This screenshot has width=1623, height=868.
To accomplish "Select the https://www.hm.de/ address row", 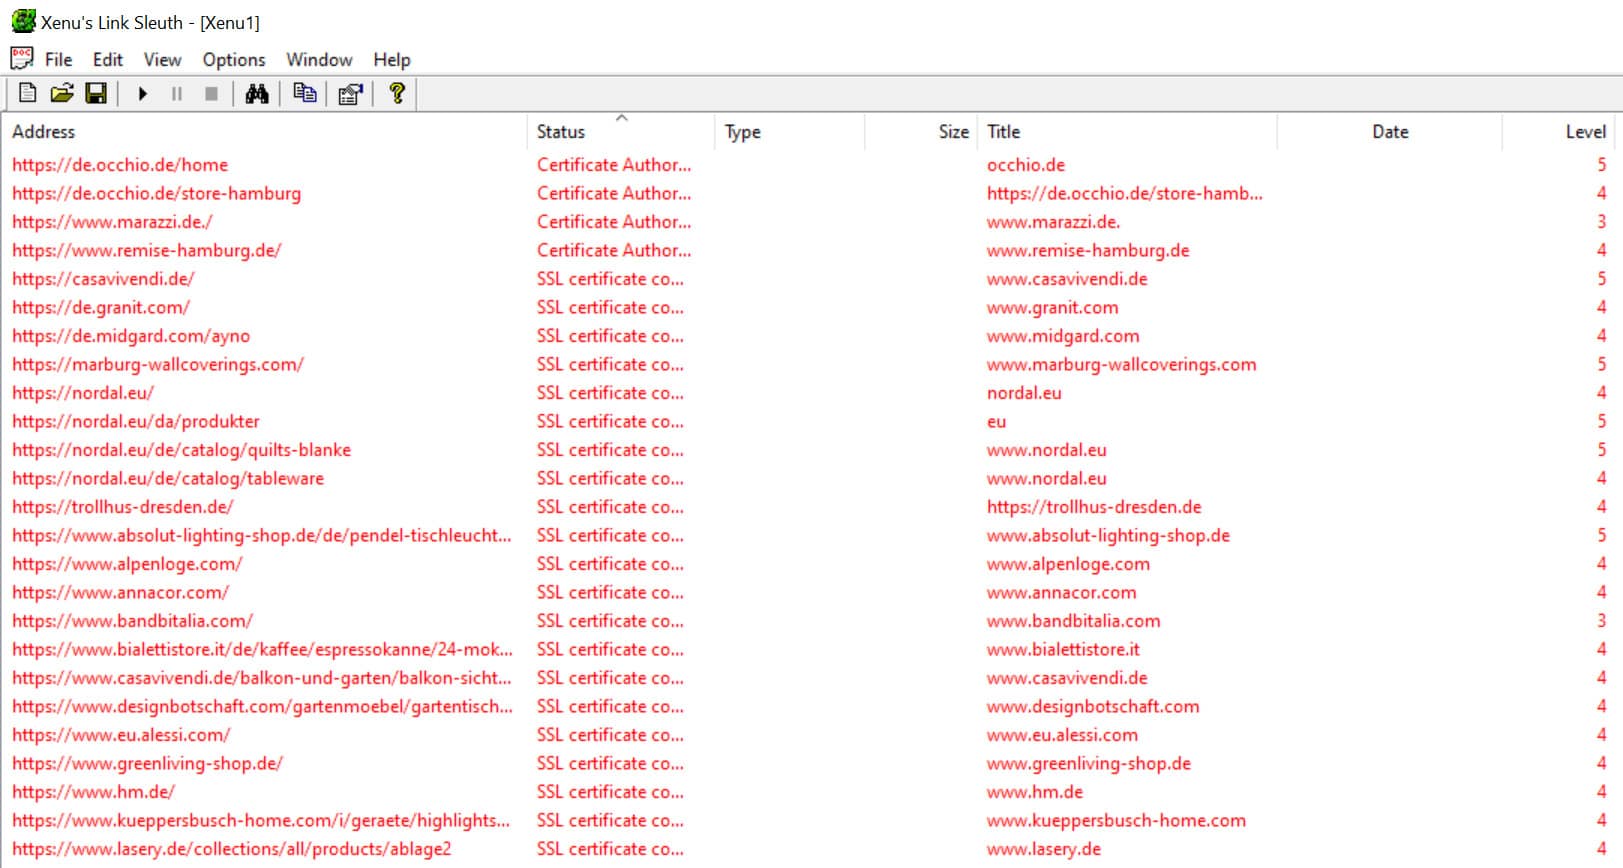I will [x=811, y=792].
